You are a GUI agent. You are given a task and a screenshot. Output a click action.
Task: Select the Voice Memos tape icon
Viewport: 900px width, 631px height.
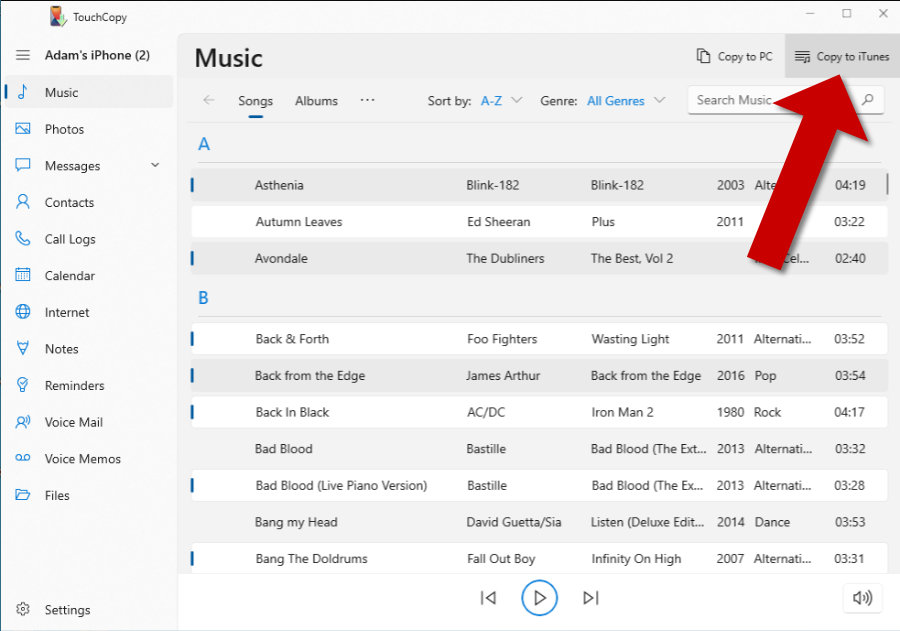pyautogui.click(x=22, y=458)
